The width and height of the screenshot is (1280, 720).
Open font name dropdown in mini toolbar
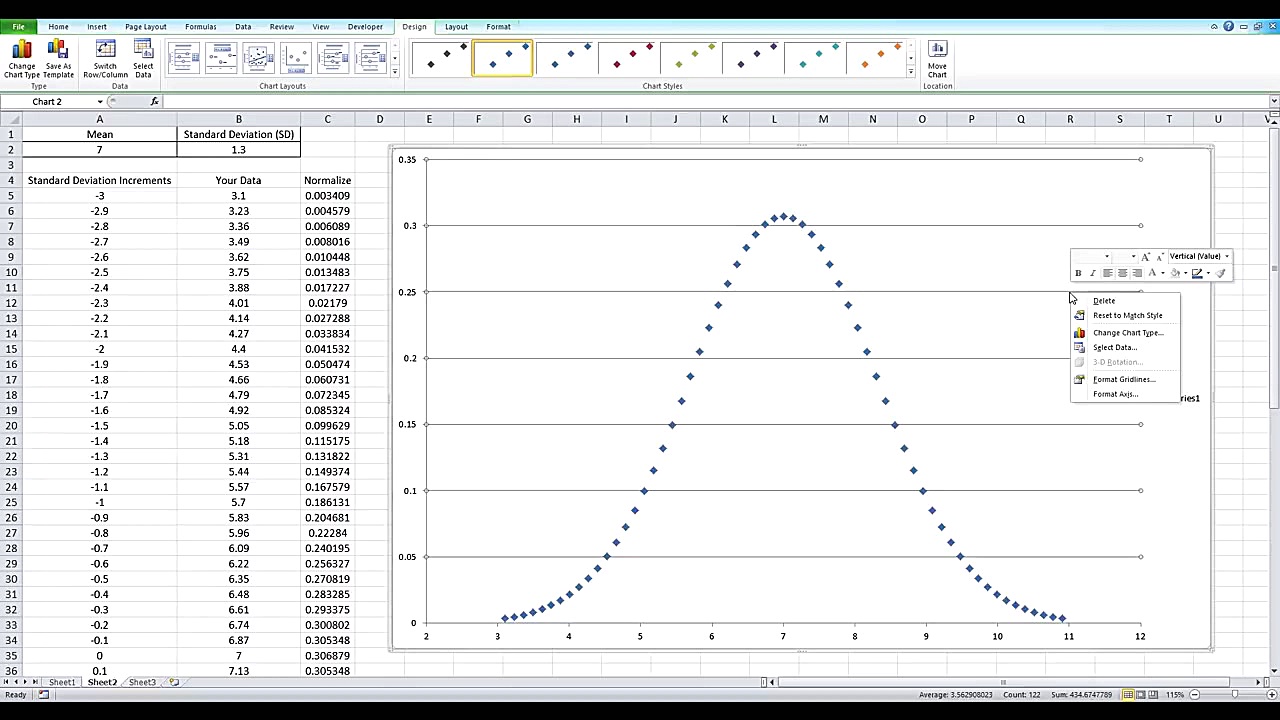pyautogui.click(x=1107, y=256)
